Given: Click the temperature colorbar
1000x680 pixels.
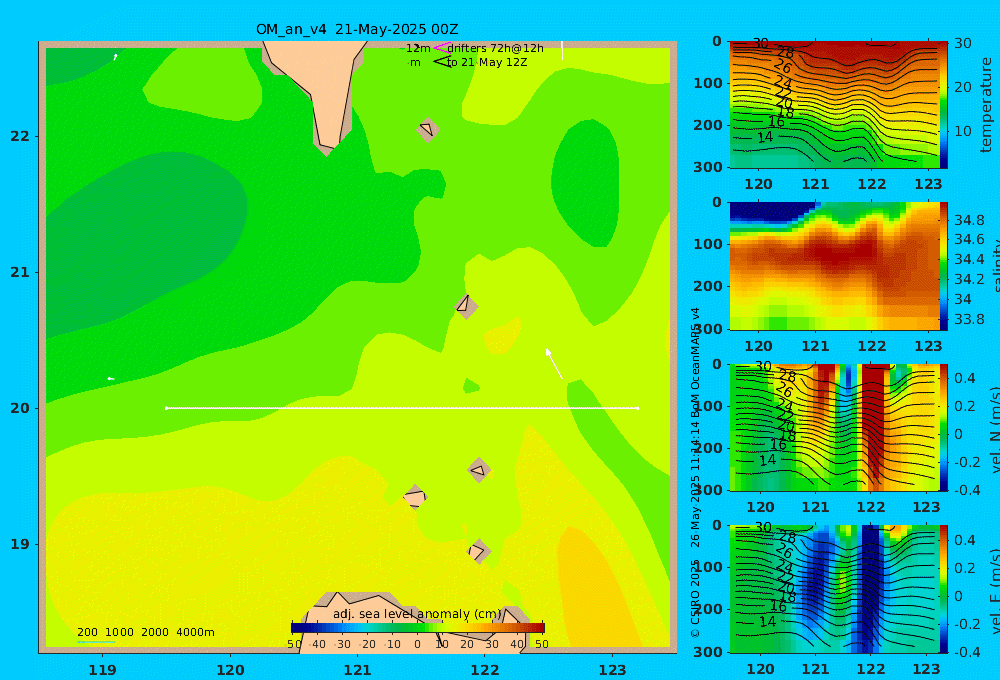Looking at the screenshot, I should (944, 105).
